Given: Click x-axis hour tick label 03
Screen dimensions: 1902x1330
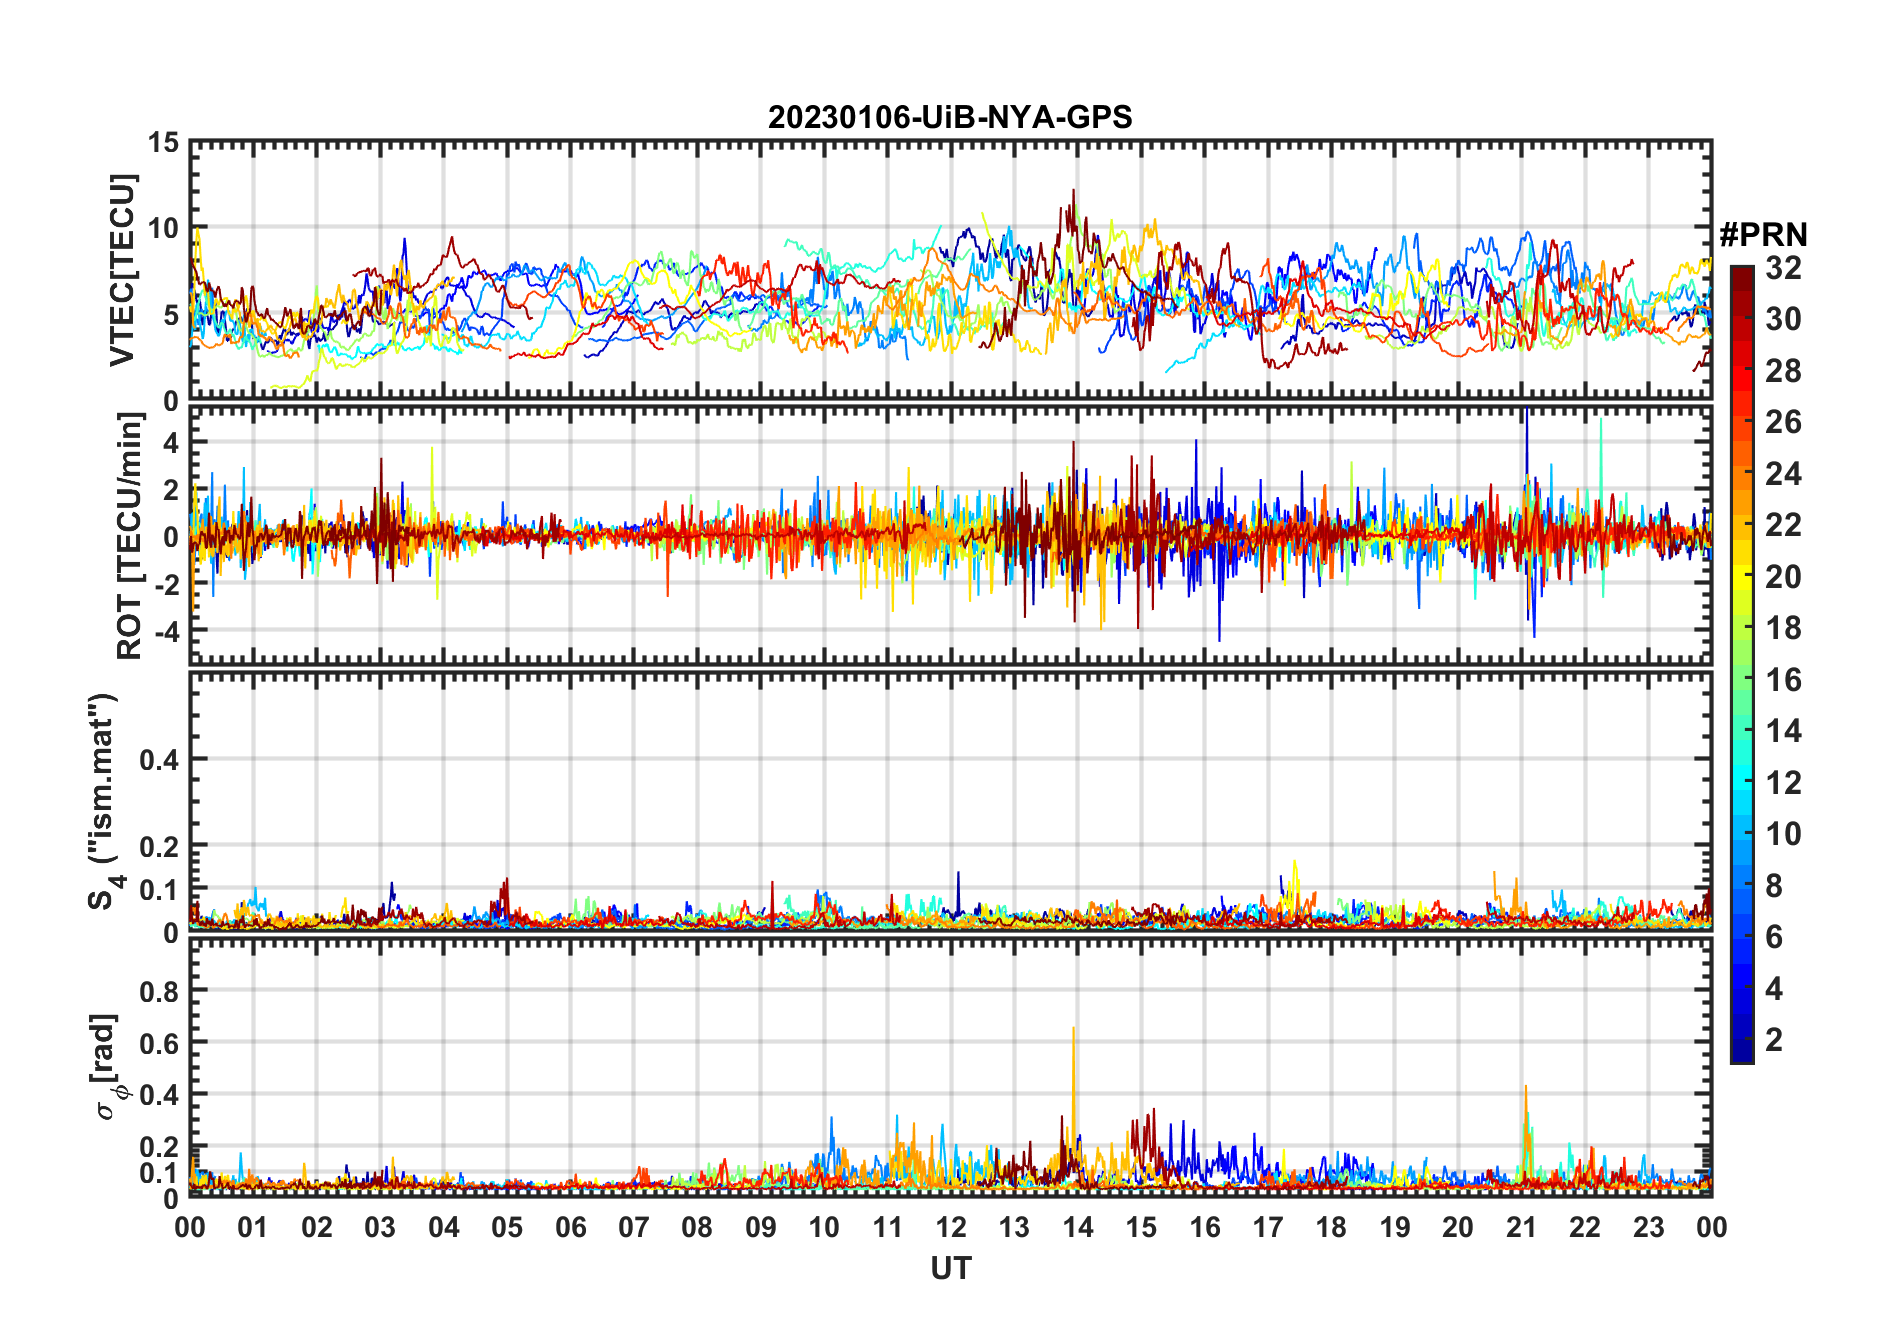Looking at the screenshot, I should coord(380,1227).
